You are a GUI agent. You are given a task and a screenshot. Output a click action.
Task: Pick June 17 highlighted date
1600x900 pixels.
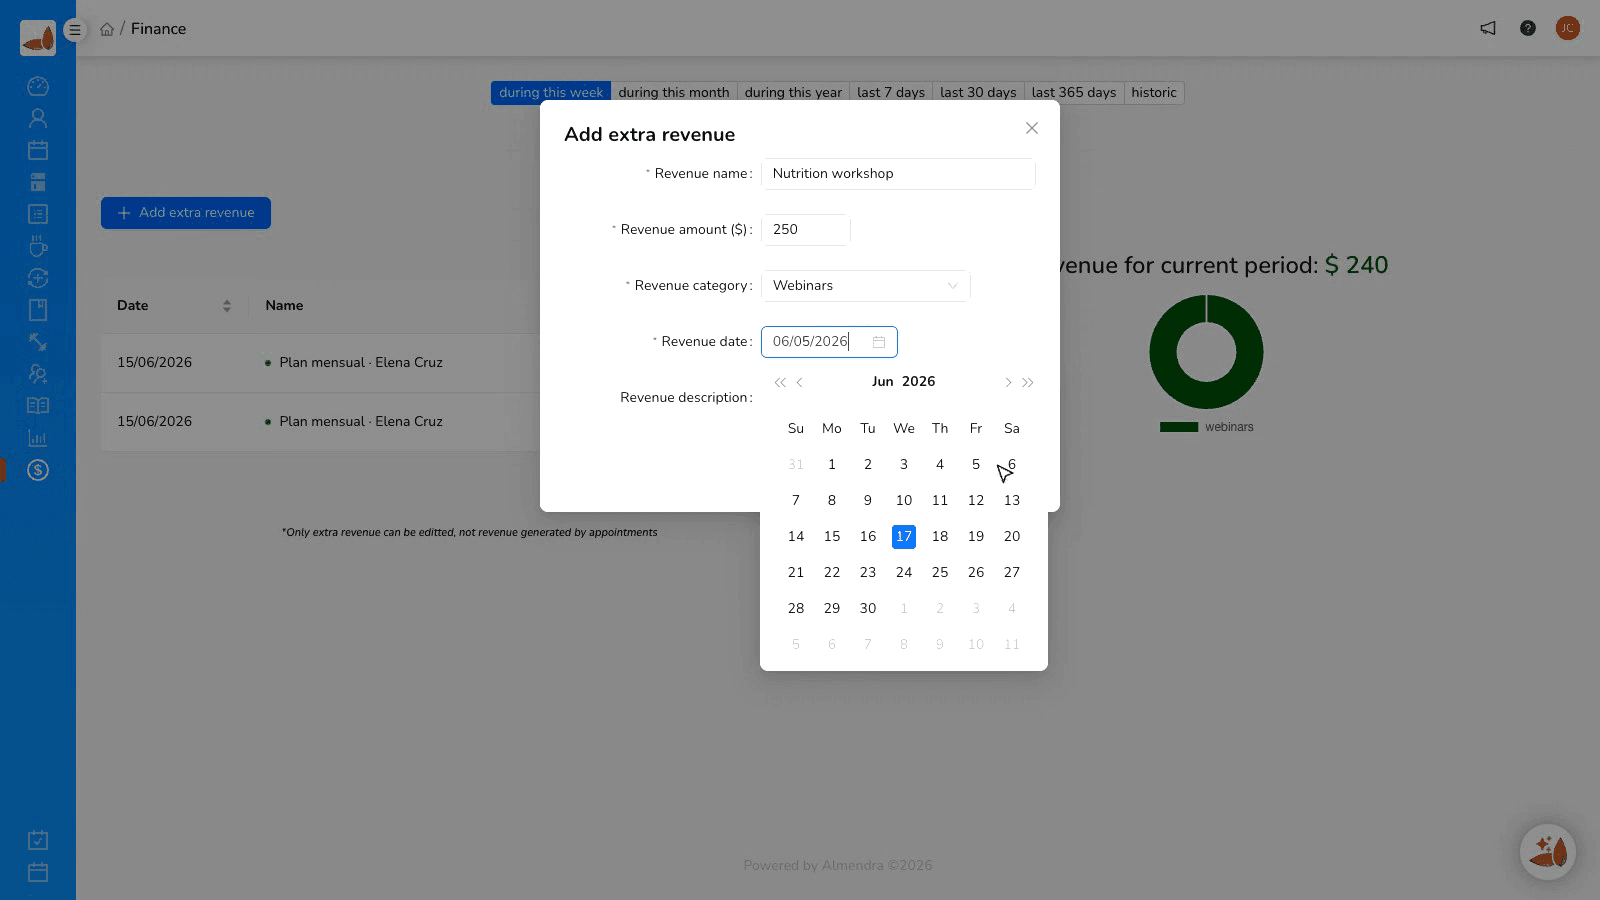(x=904, y=537)
